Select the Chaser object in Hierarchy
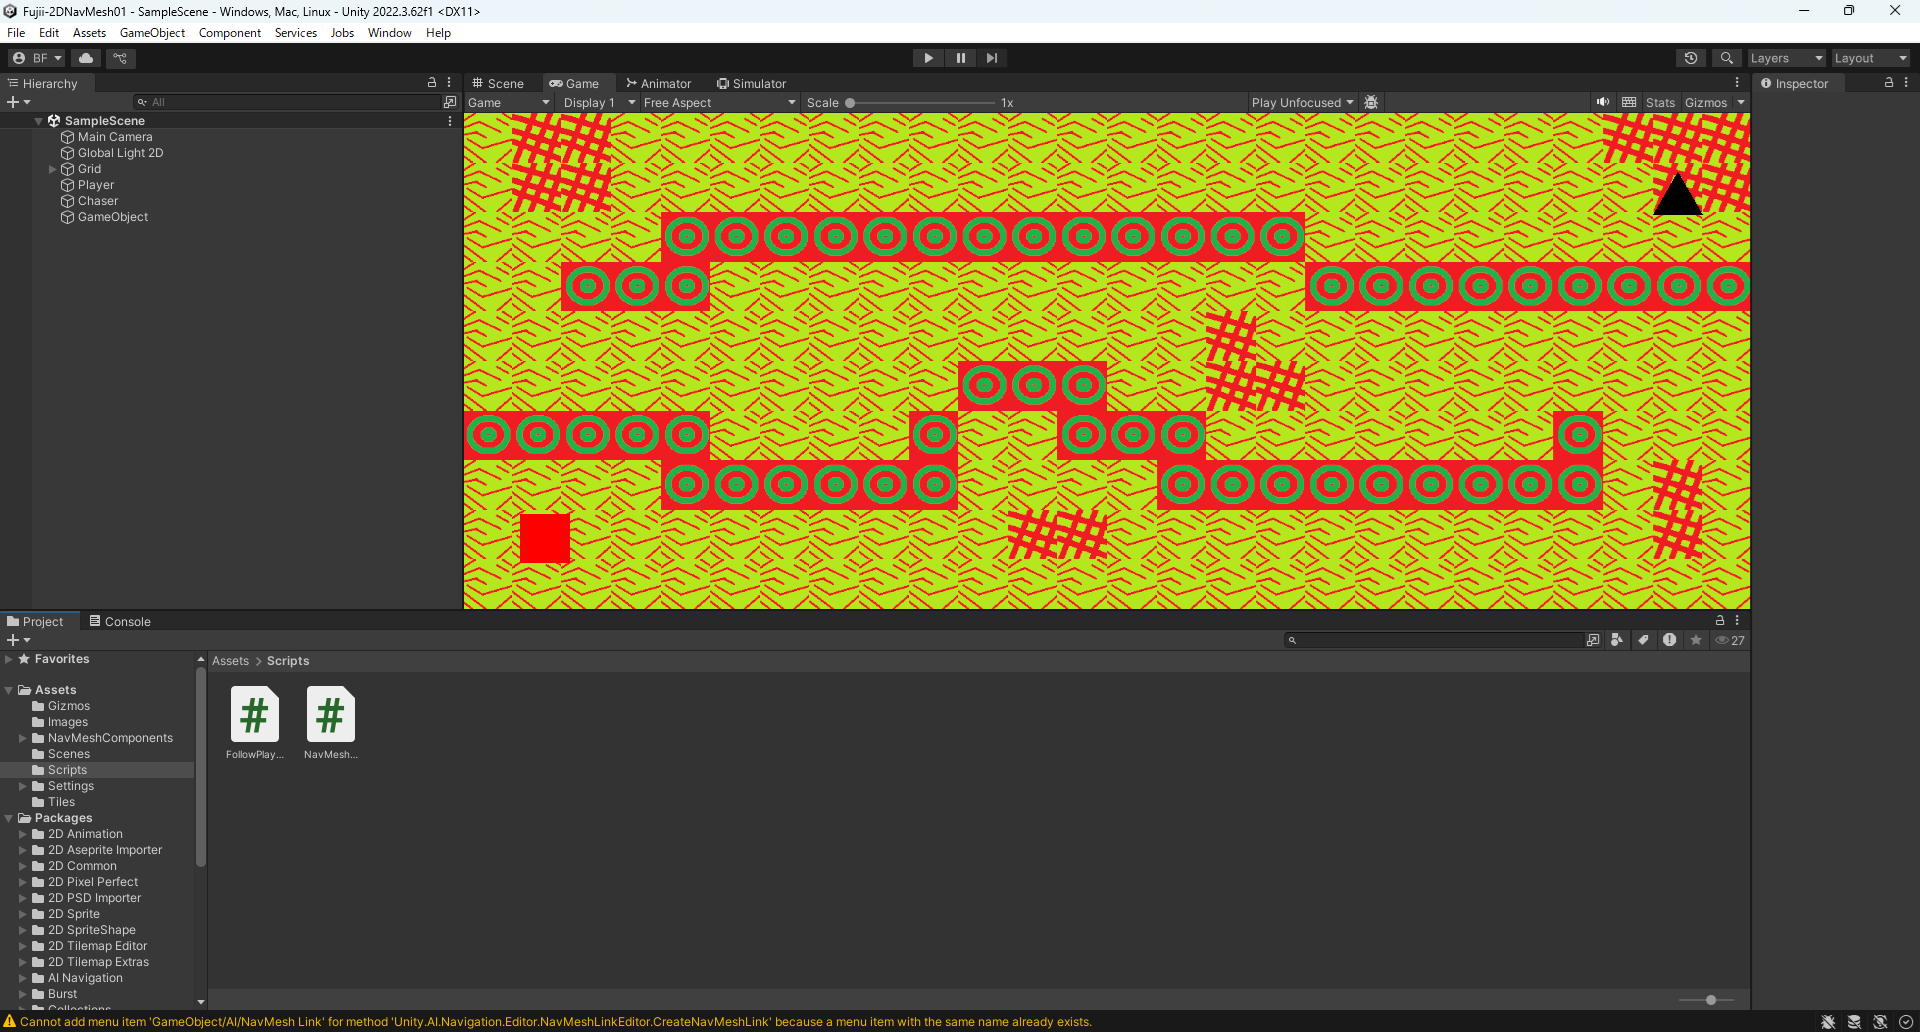 [98, 201]
